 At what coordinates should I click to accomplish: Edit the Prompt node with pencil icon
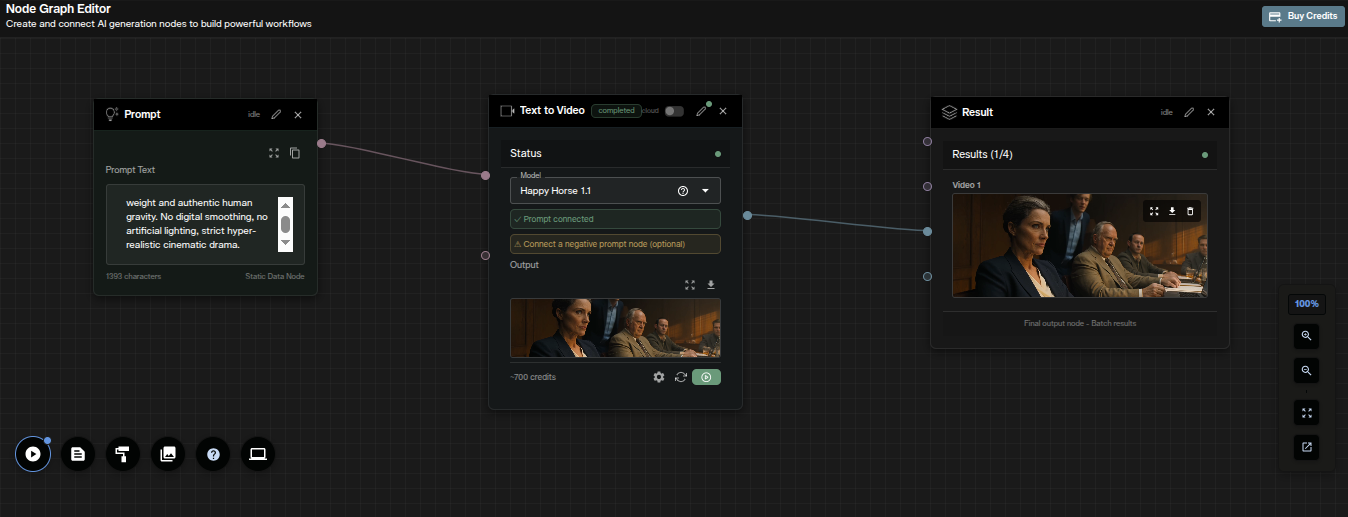pos(276,114)
